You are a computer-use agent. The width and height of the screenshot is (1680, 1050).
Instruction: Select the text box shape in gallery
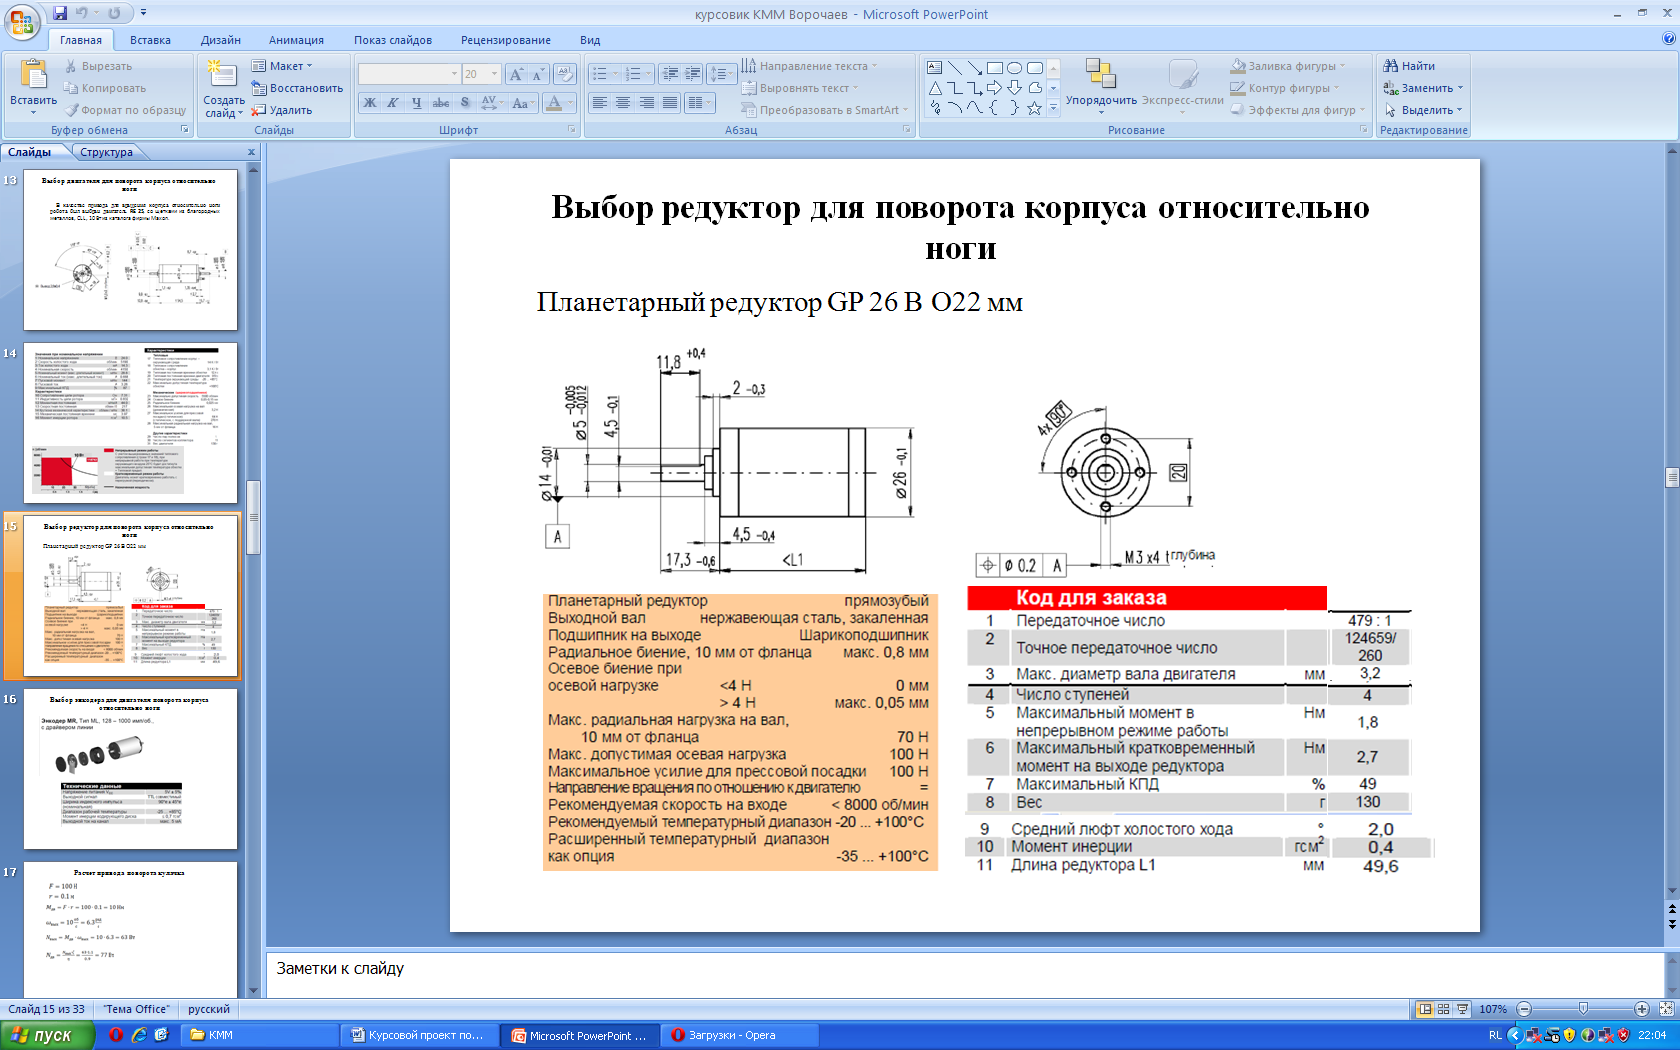coord(934,68)
